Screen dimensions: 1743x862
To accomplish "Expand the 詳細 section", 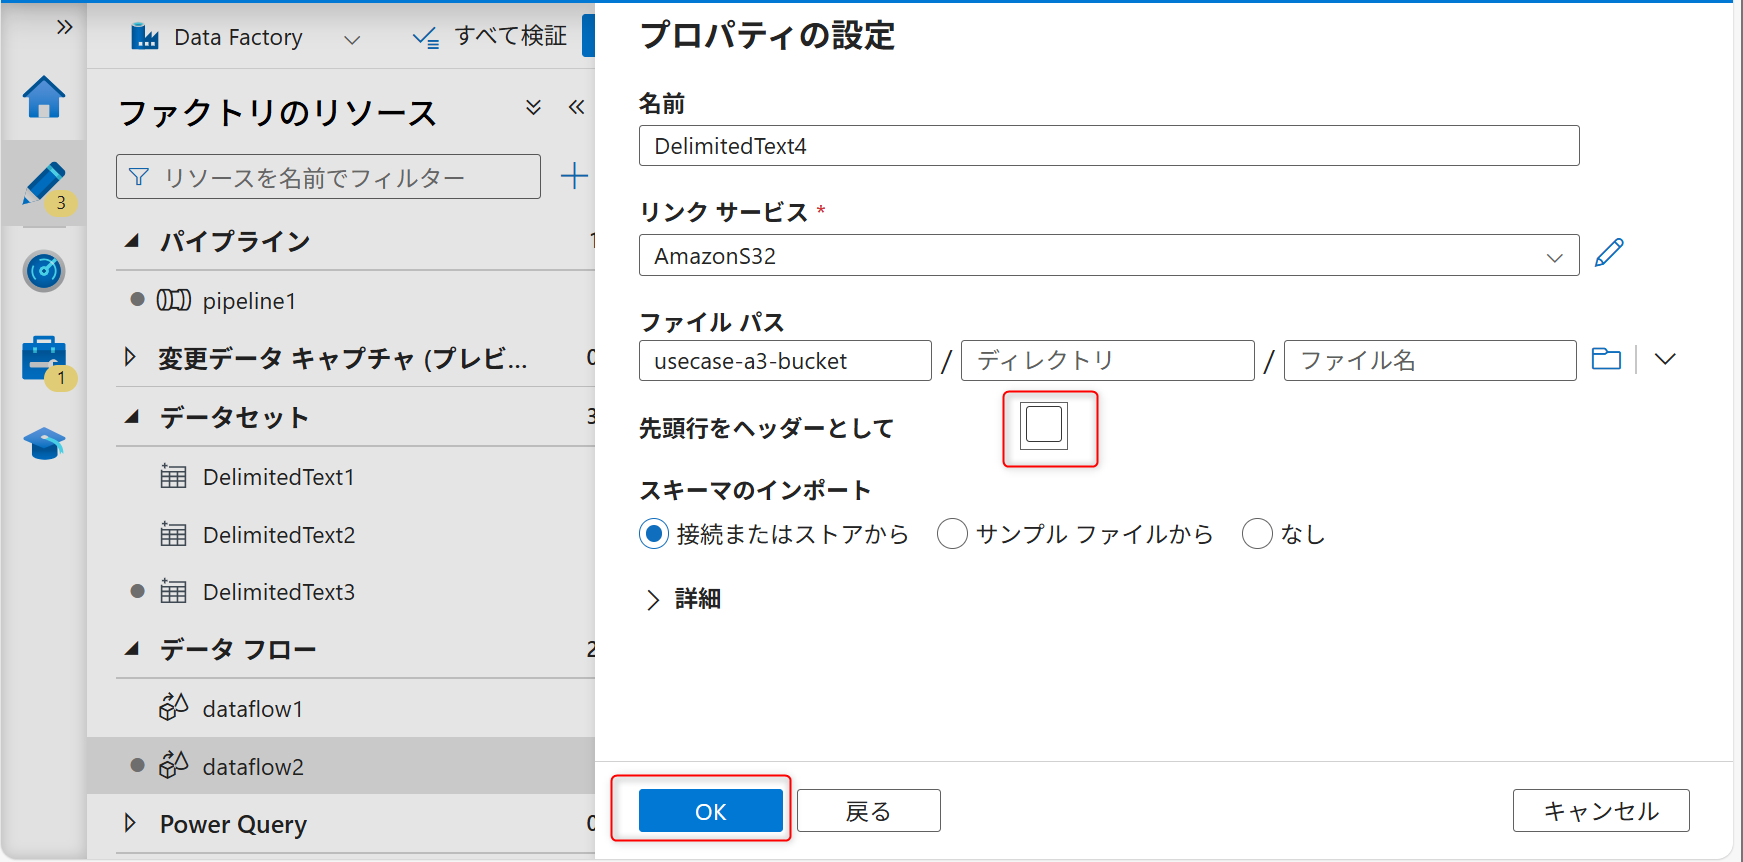I will tap(653, 600).
